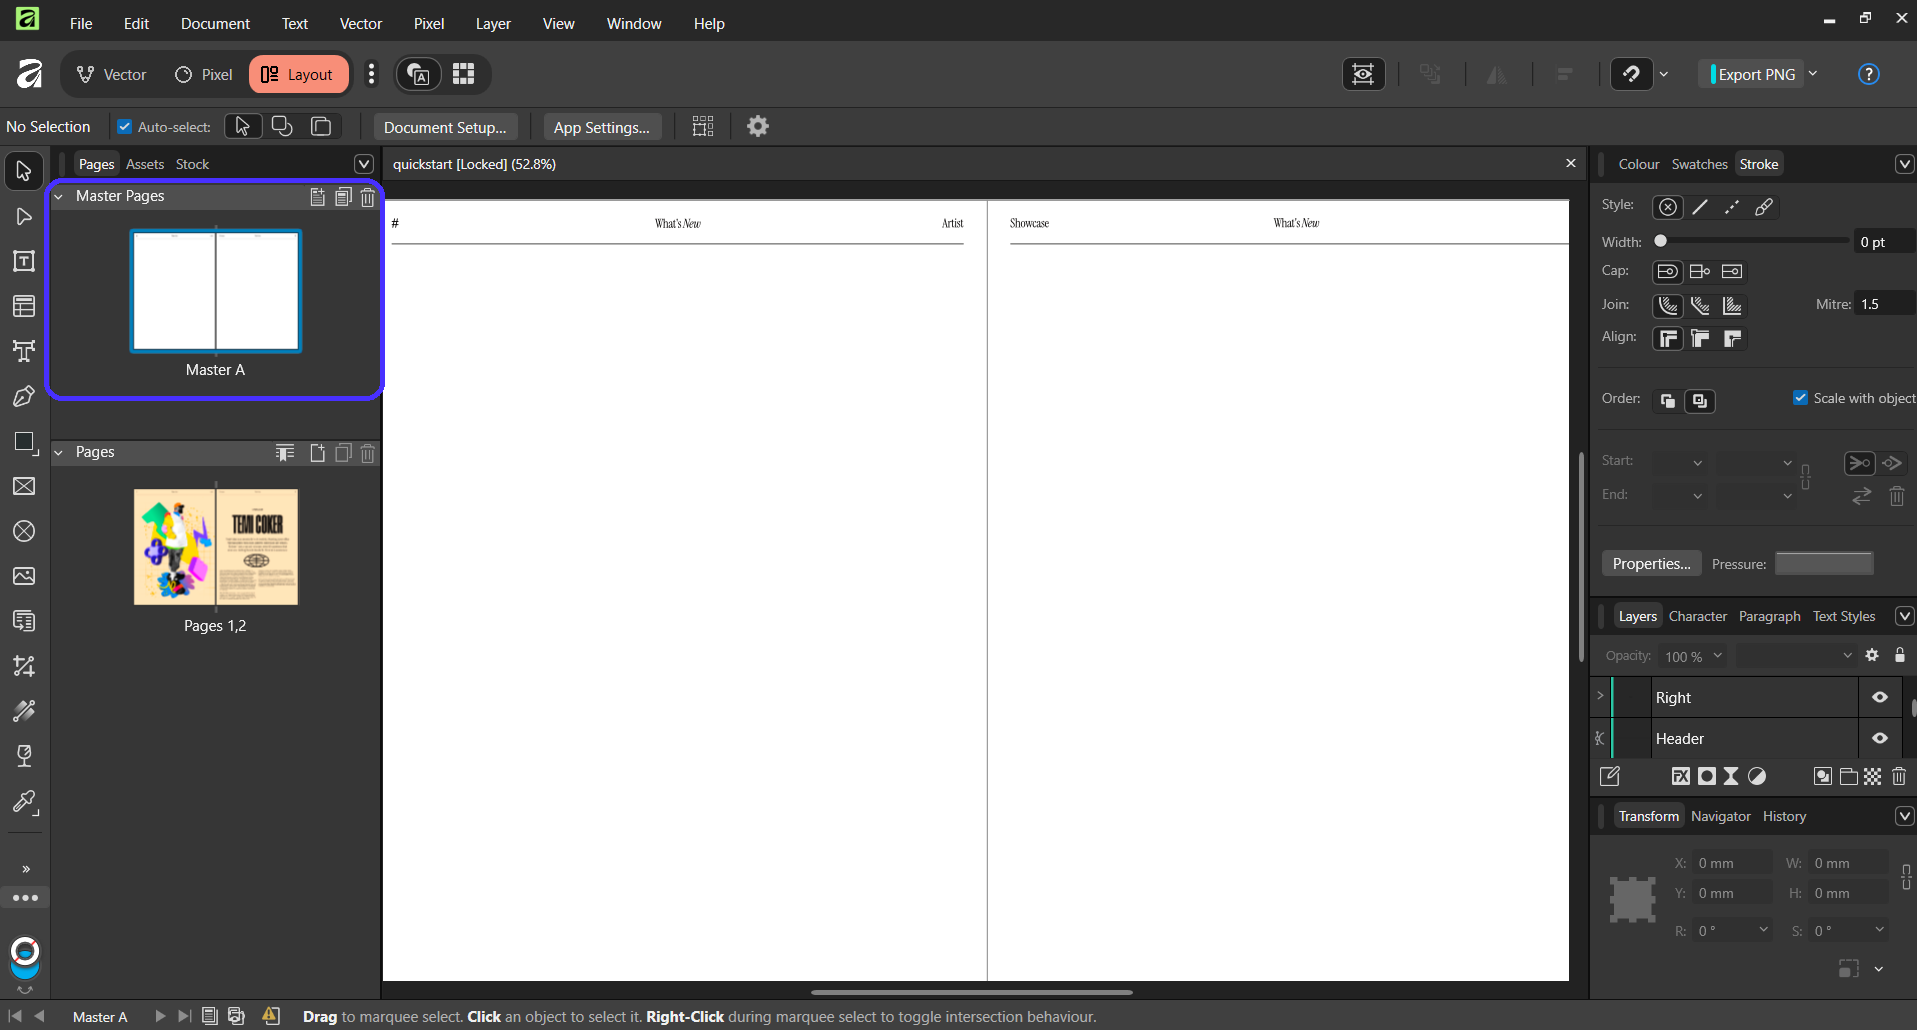Select the Colour Picker eyedropper tool
1917x1030 pixels.
[x=24, y=802]
